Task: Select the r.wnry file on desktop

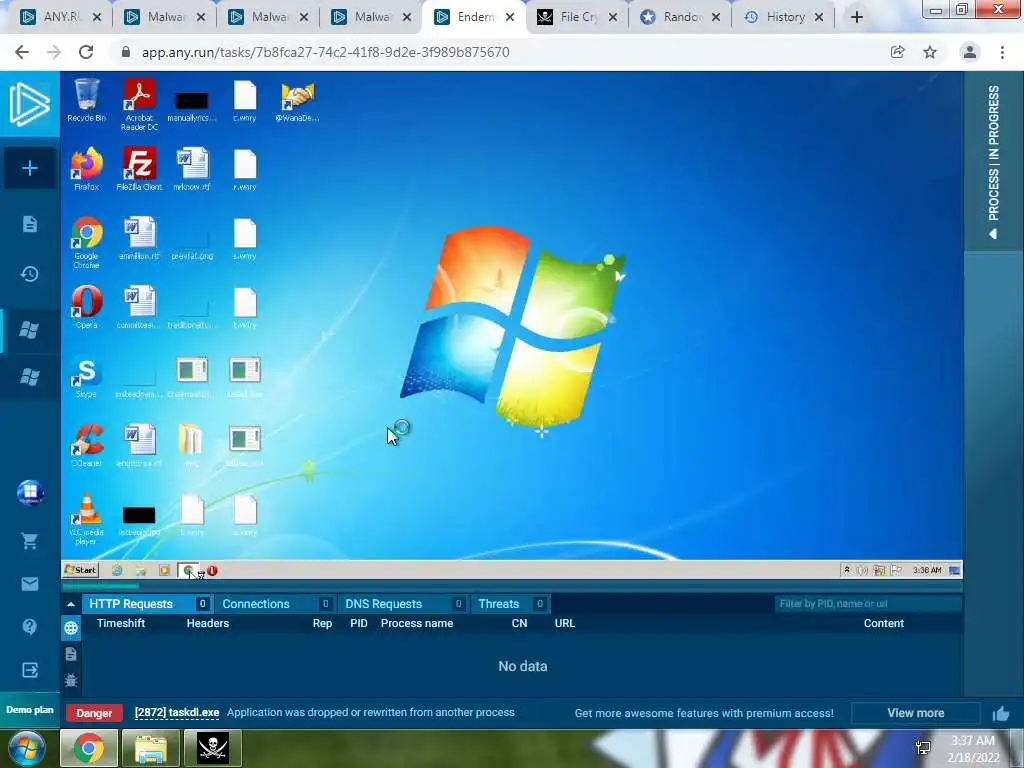Action: [x=245, y=169]
